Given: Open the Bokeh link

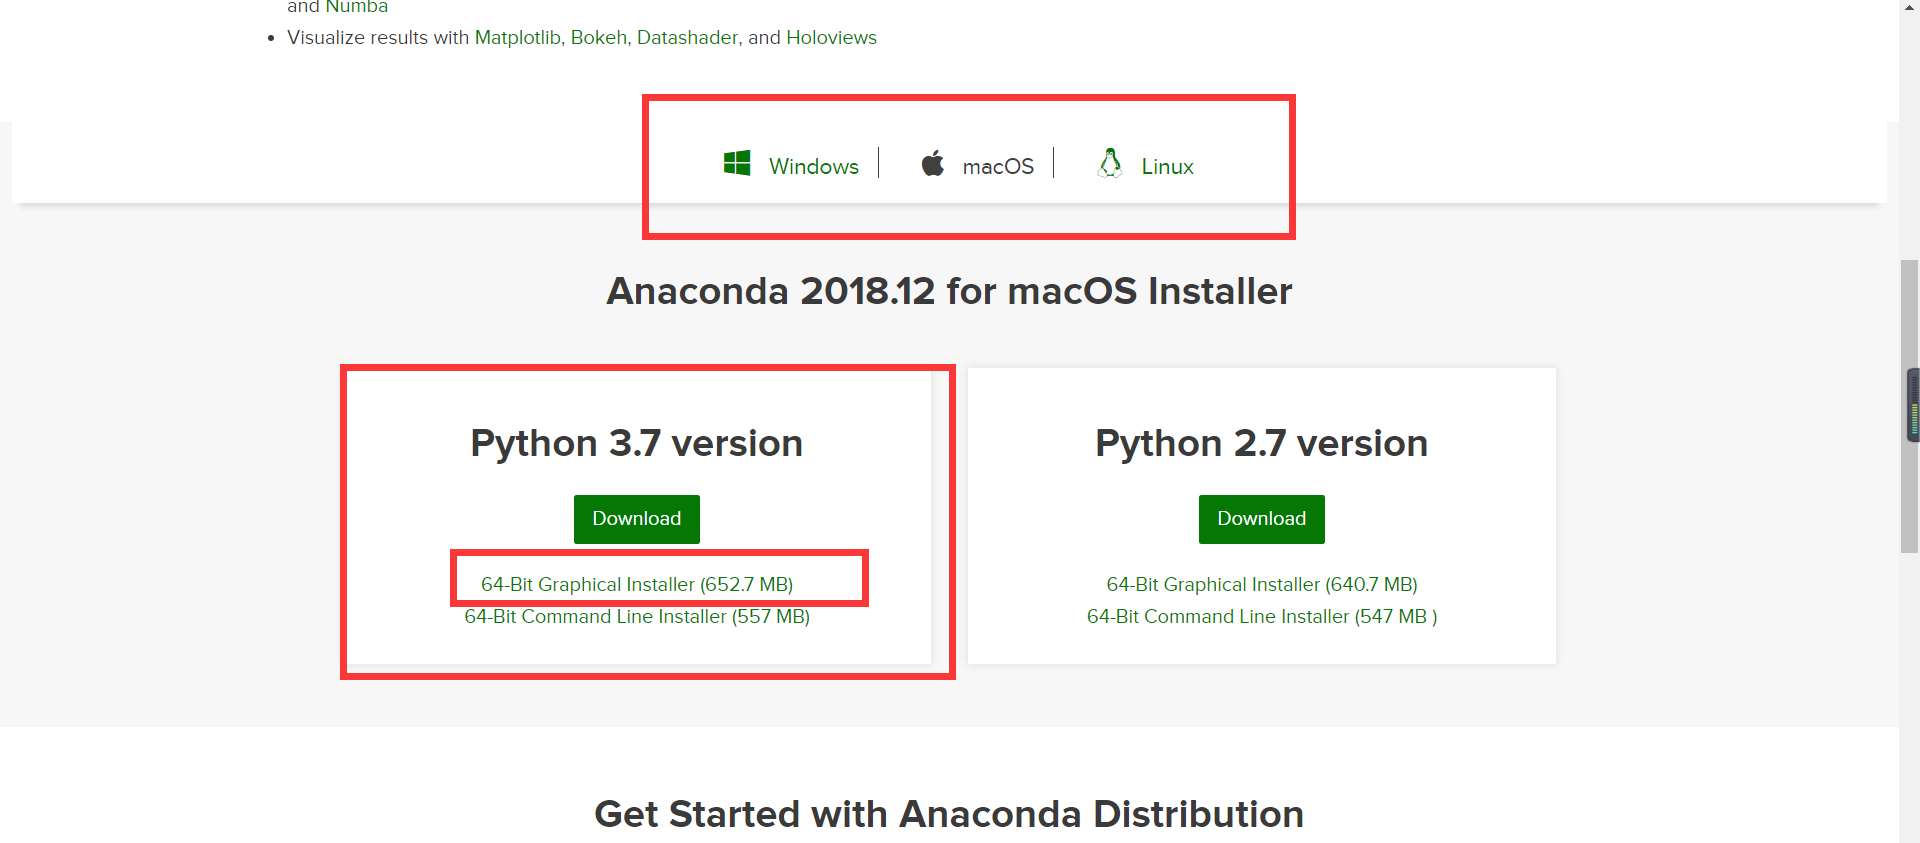Looking at the screenshot, I should (x=598, y=37).
